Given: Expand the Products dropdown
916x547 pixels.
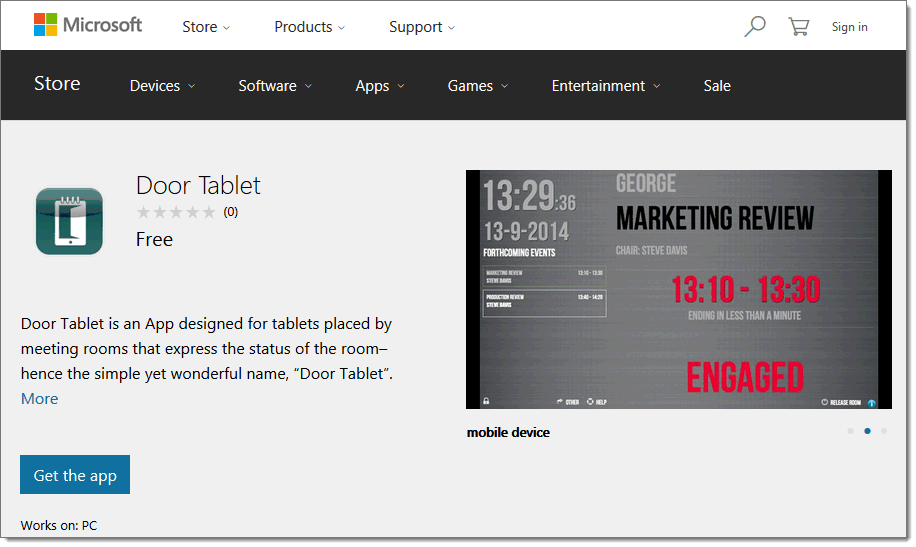Looking at the screenshot, I should pyautogui.click(x=310, y=27).
